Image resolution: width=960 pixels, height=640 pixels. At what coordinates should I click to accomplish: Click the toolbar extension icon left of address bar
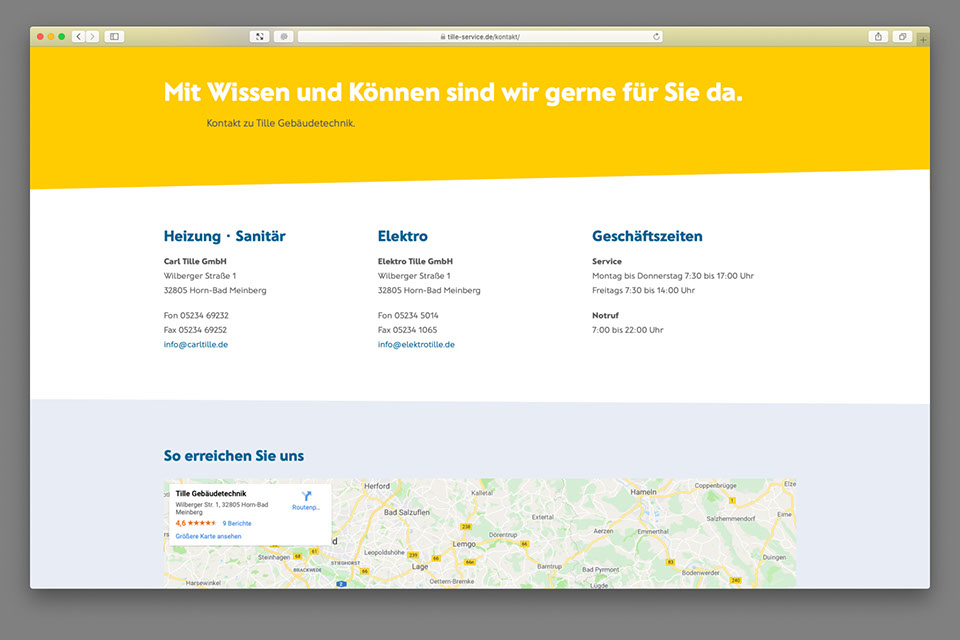coord(260,37)
